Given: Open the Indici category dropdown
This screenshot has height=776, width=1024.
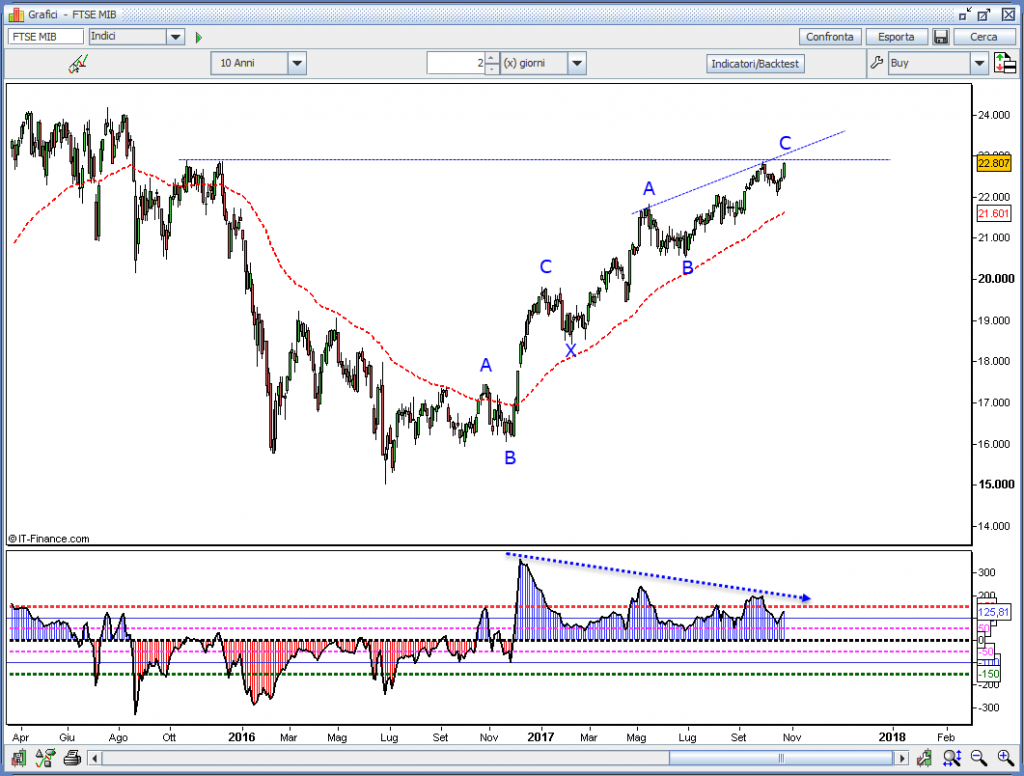Looking at the screenshot, I should (x=175, y=37).
